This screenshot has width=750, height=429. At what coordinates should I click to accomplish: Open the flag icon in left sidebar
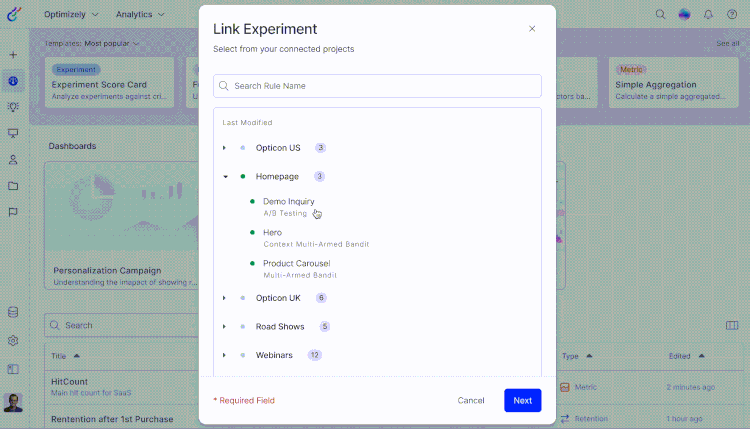[13, 212]
